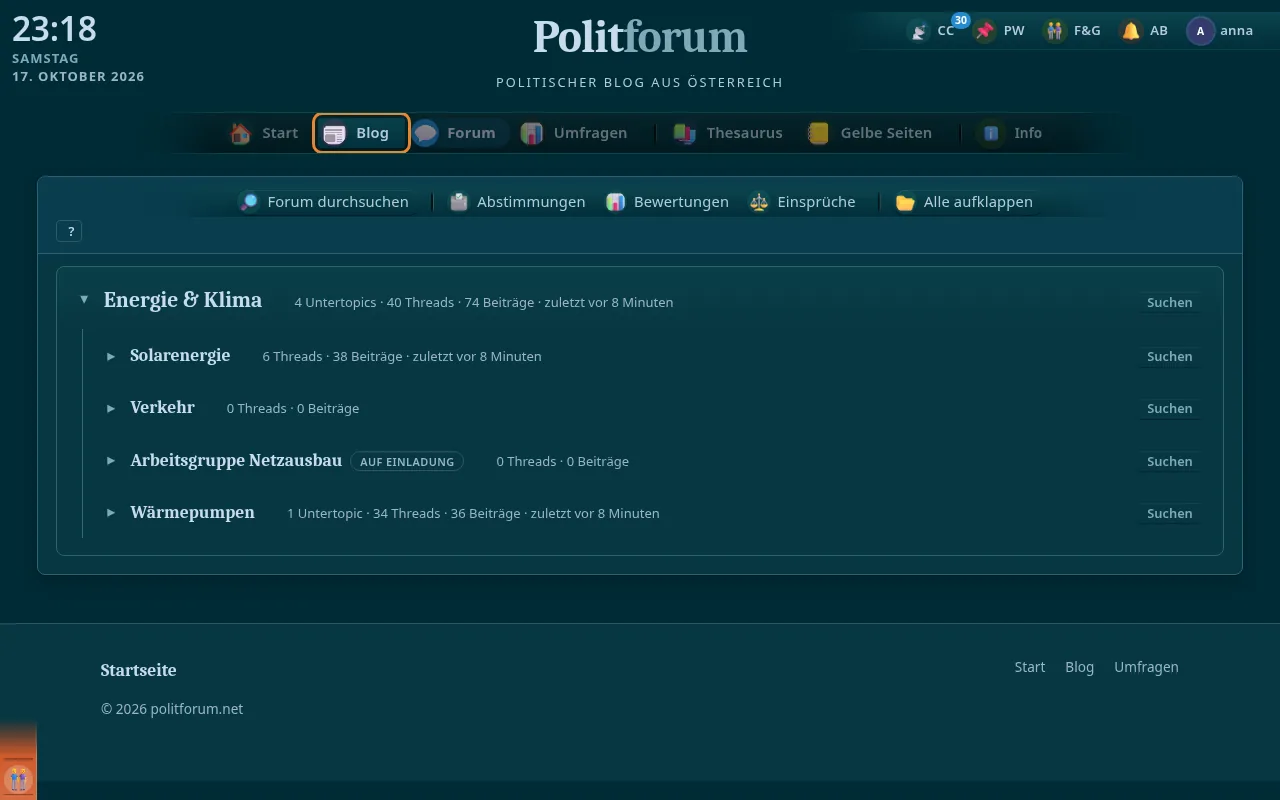Click Suchen in the Wärmepumpen row
Viewport: 1280px width, 800px height.
click(x=1169, y=513)
